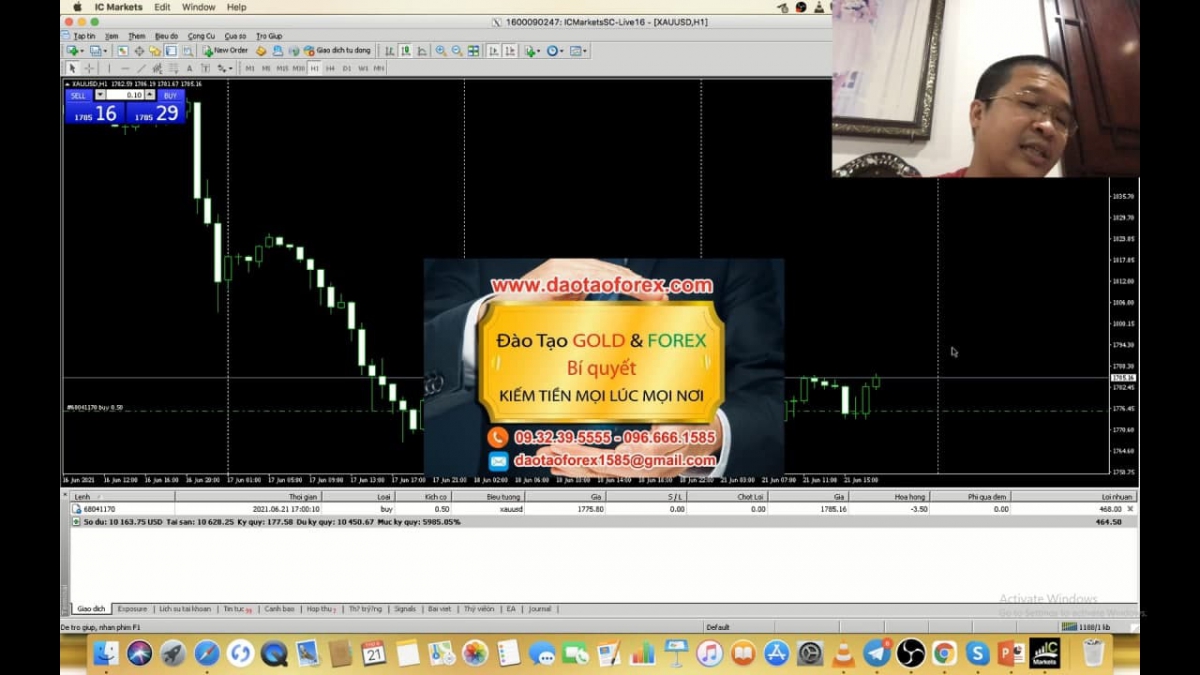Switch timeframe to W1
The width and height of the screenshot is (1200, 675).
point(363,68)
